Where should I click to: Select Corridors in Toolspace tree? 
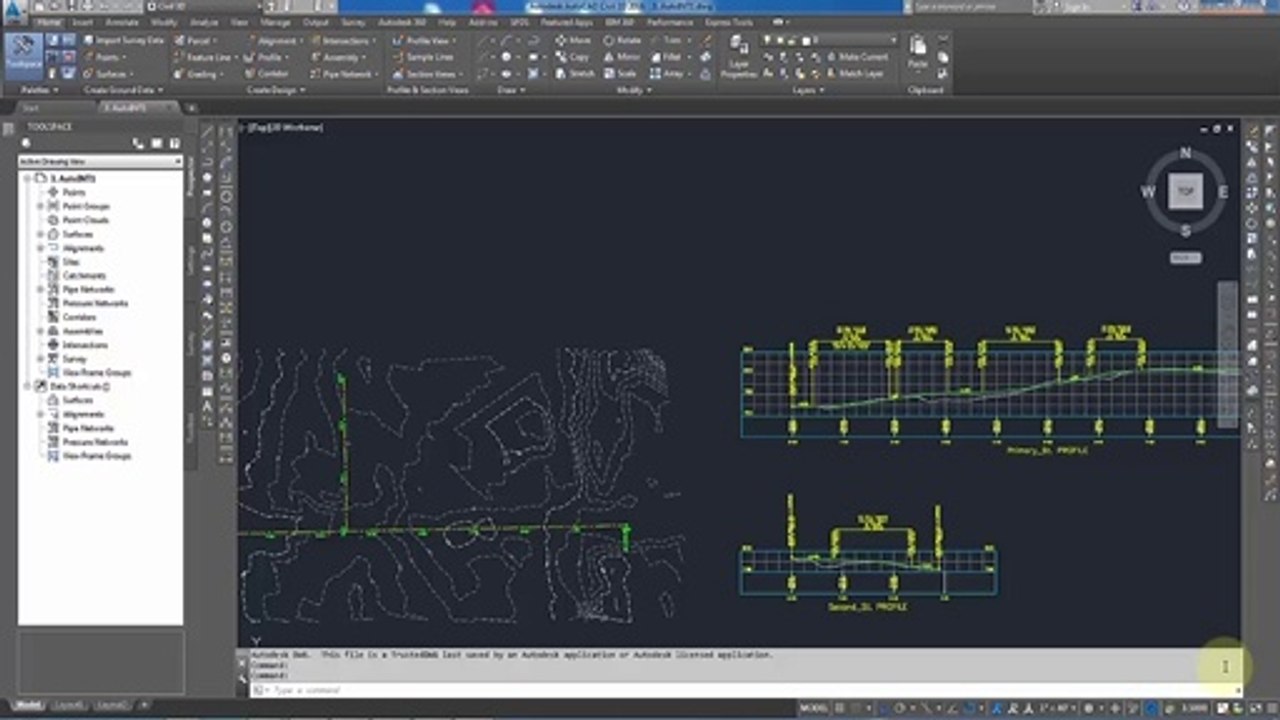point(80,317)
